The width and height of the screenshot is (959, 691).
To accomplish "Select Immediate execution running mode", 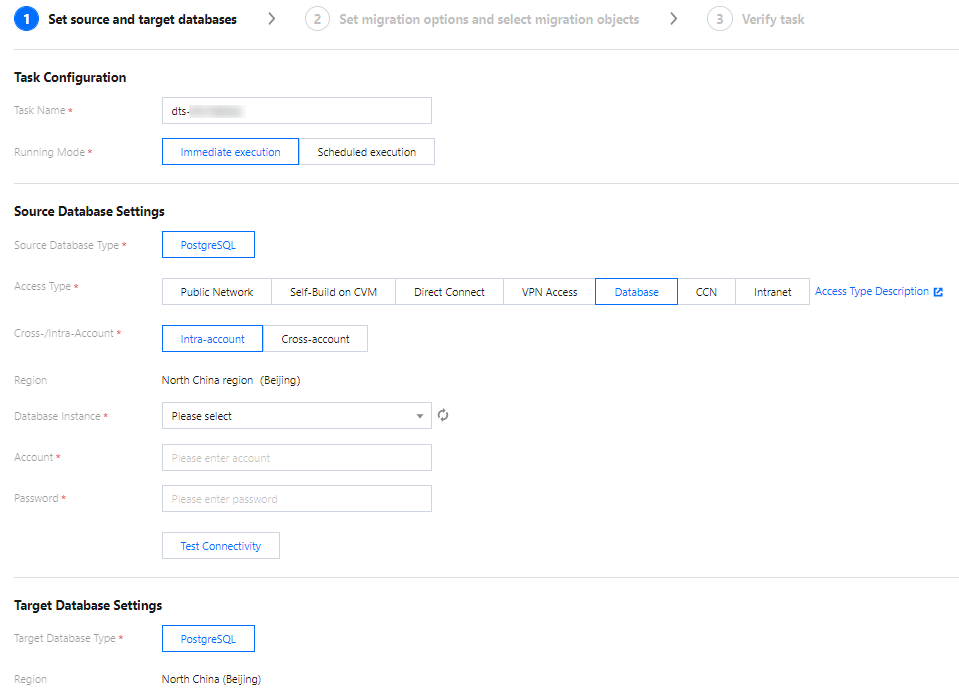I will coord(231,152).
